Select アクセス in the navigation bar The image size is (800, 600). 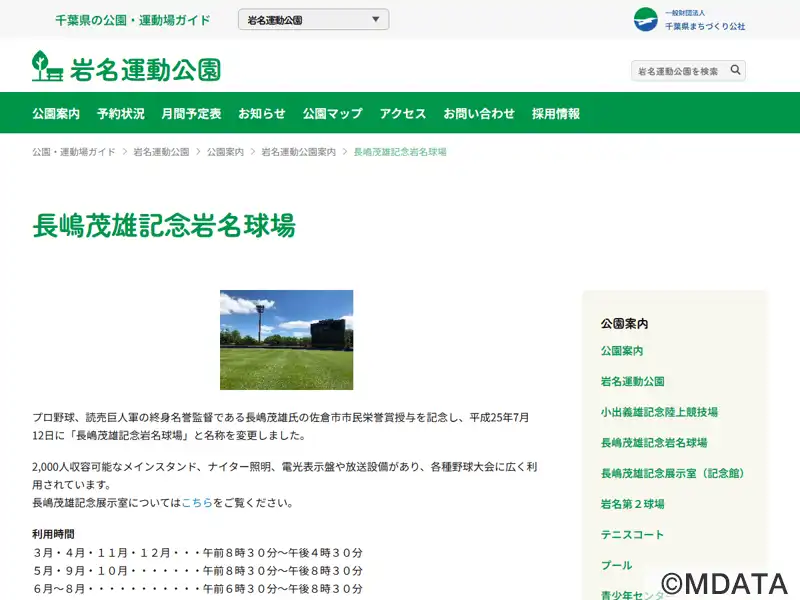click(x=403, y=114)
